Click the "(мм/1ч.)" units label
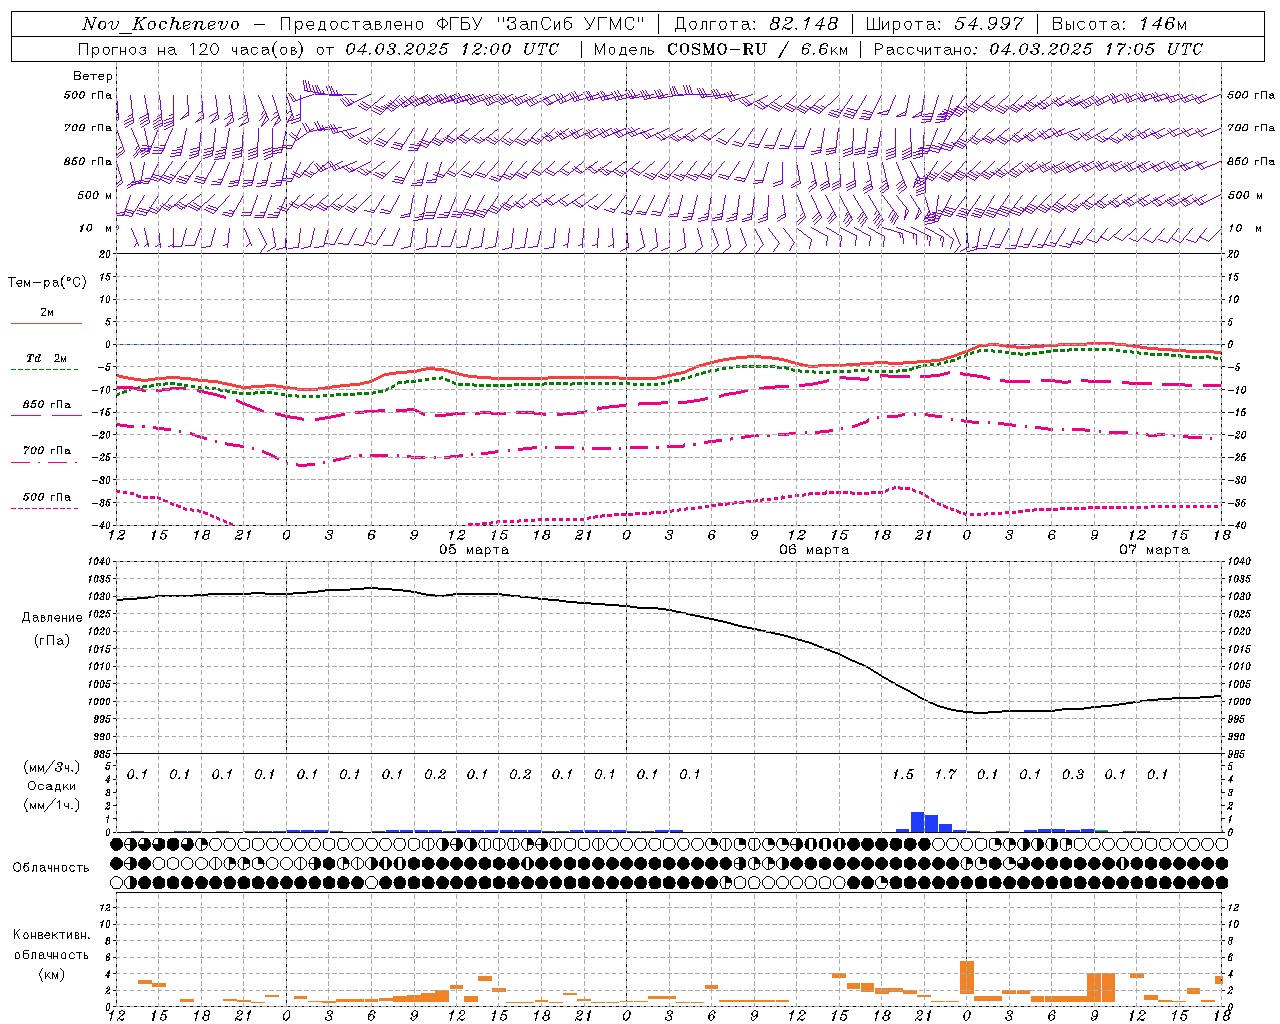 [51, 805]
